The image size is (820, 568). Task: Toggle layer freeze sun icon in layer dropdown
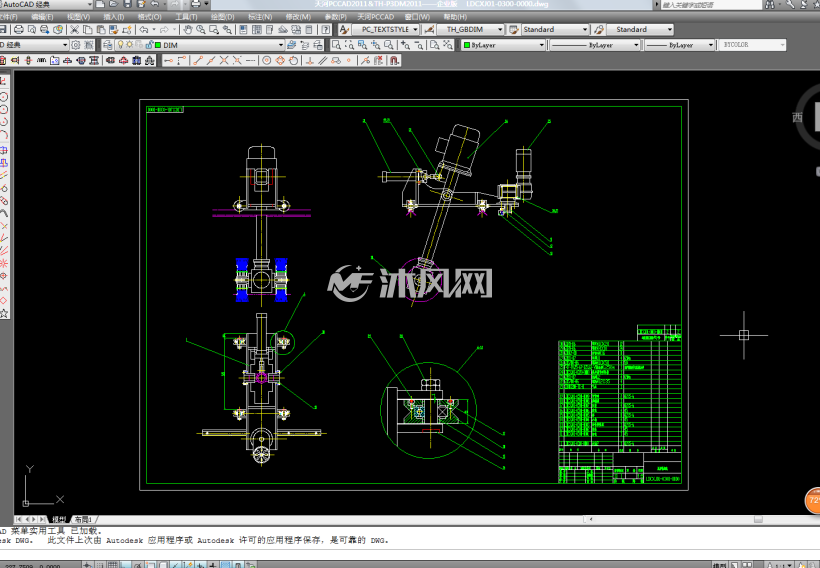coord(129,45)
